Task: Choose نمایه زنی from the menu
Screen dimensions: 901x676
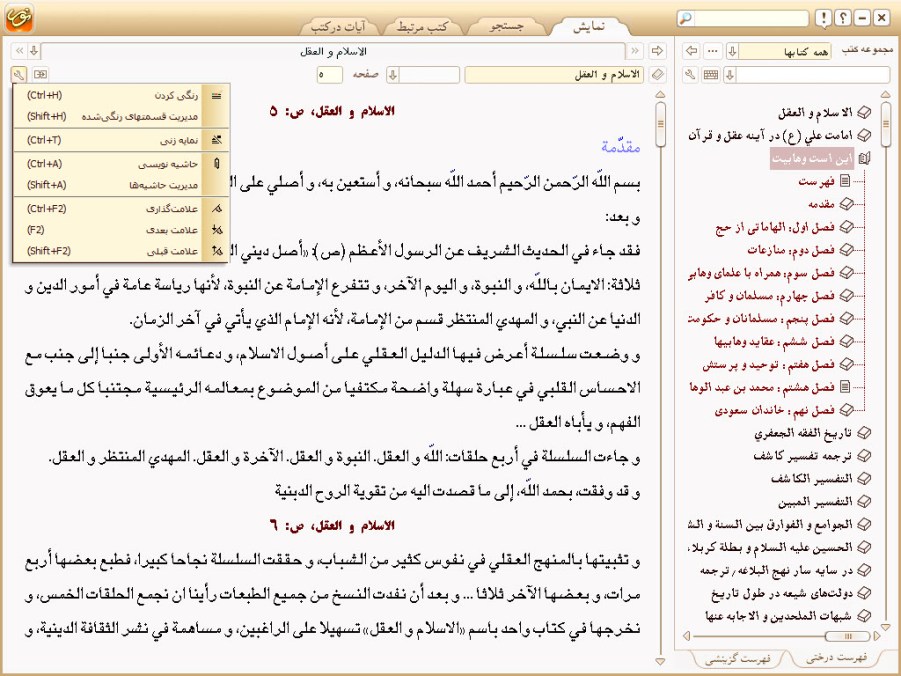Action: tap(121, 140)
